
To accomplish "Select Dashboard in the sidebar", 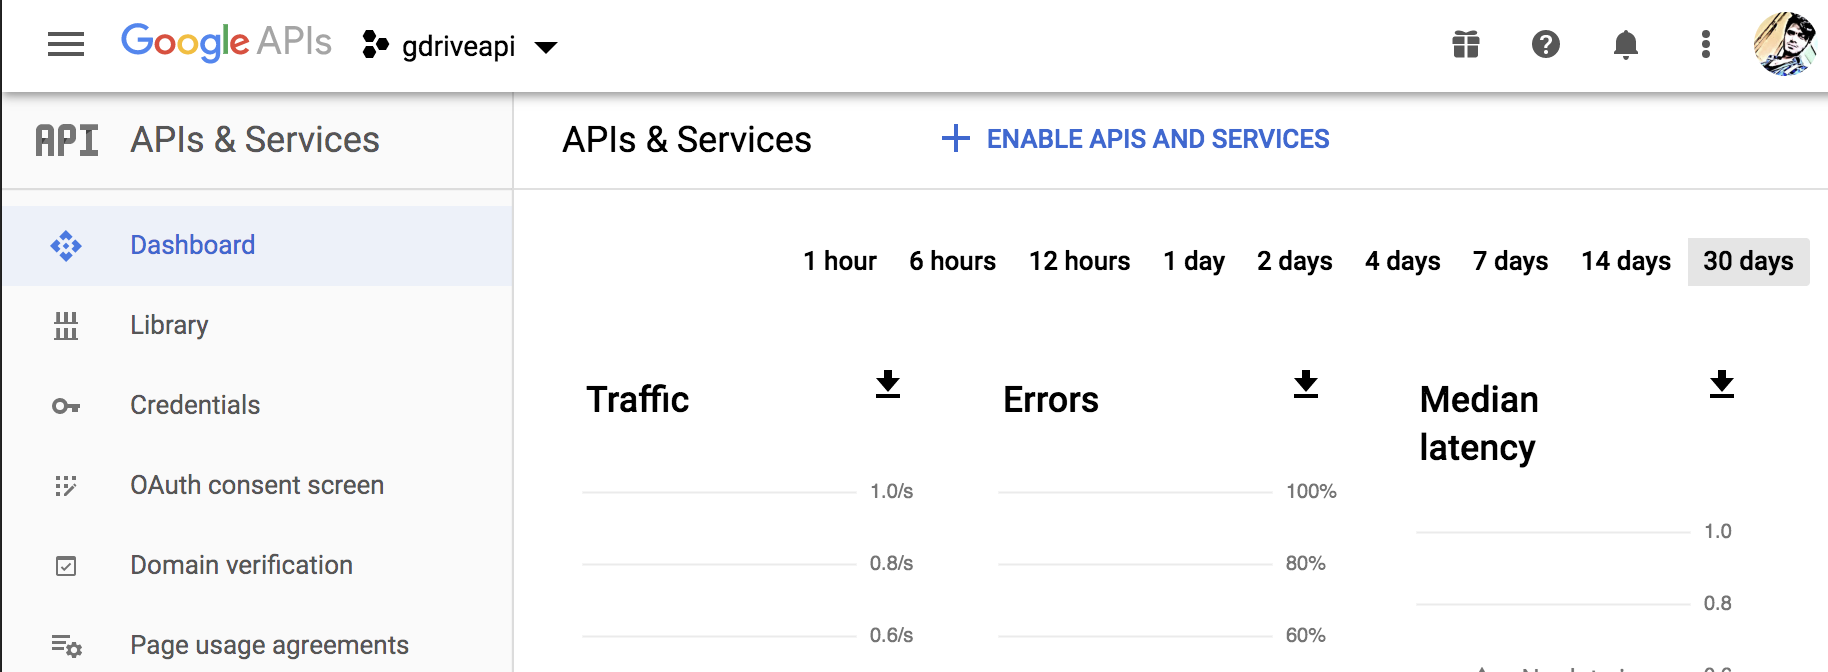I will coord(257,246).
